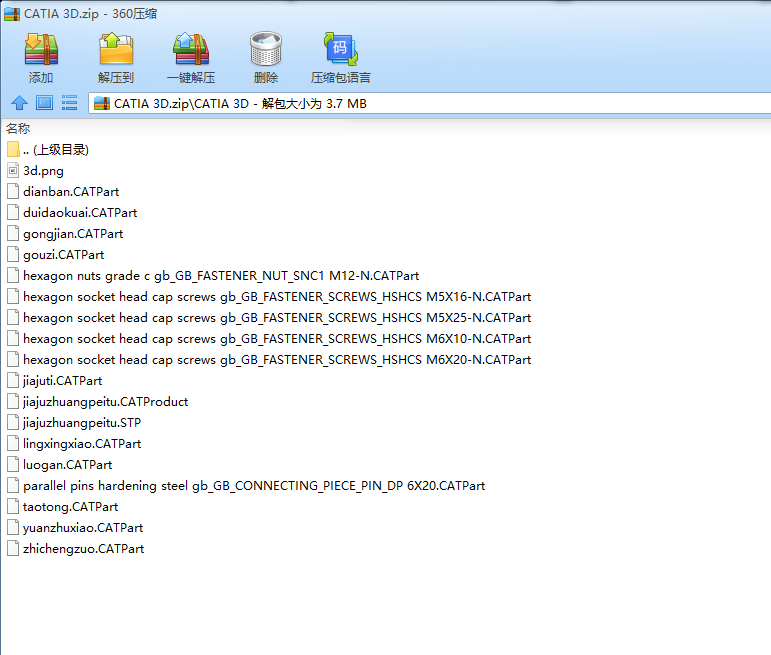Click the 删除 (Delete) trash icon

266,49
